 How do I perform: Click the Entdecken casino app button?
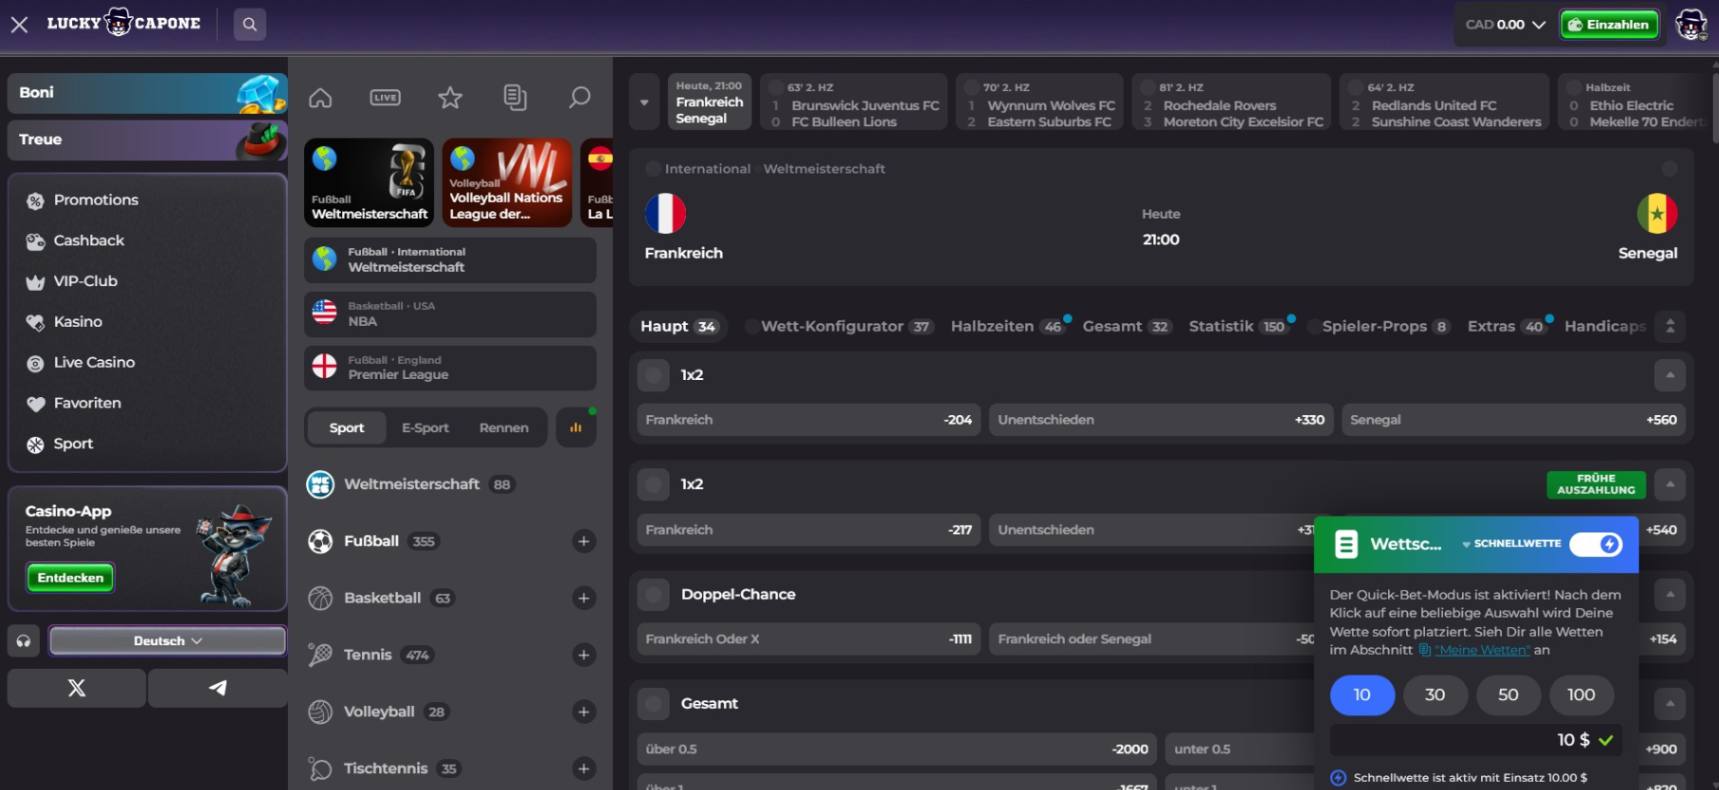coord(70,578)
